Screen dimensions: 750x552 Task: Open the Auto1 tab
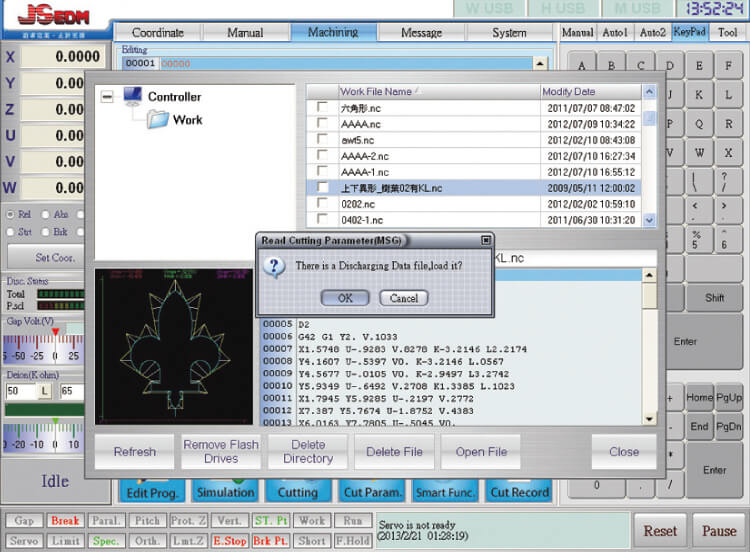(x=615, y=32)
